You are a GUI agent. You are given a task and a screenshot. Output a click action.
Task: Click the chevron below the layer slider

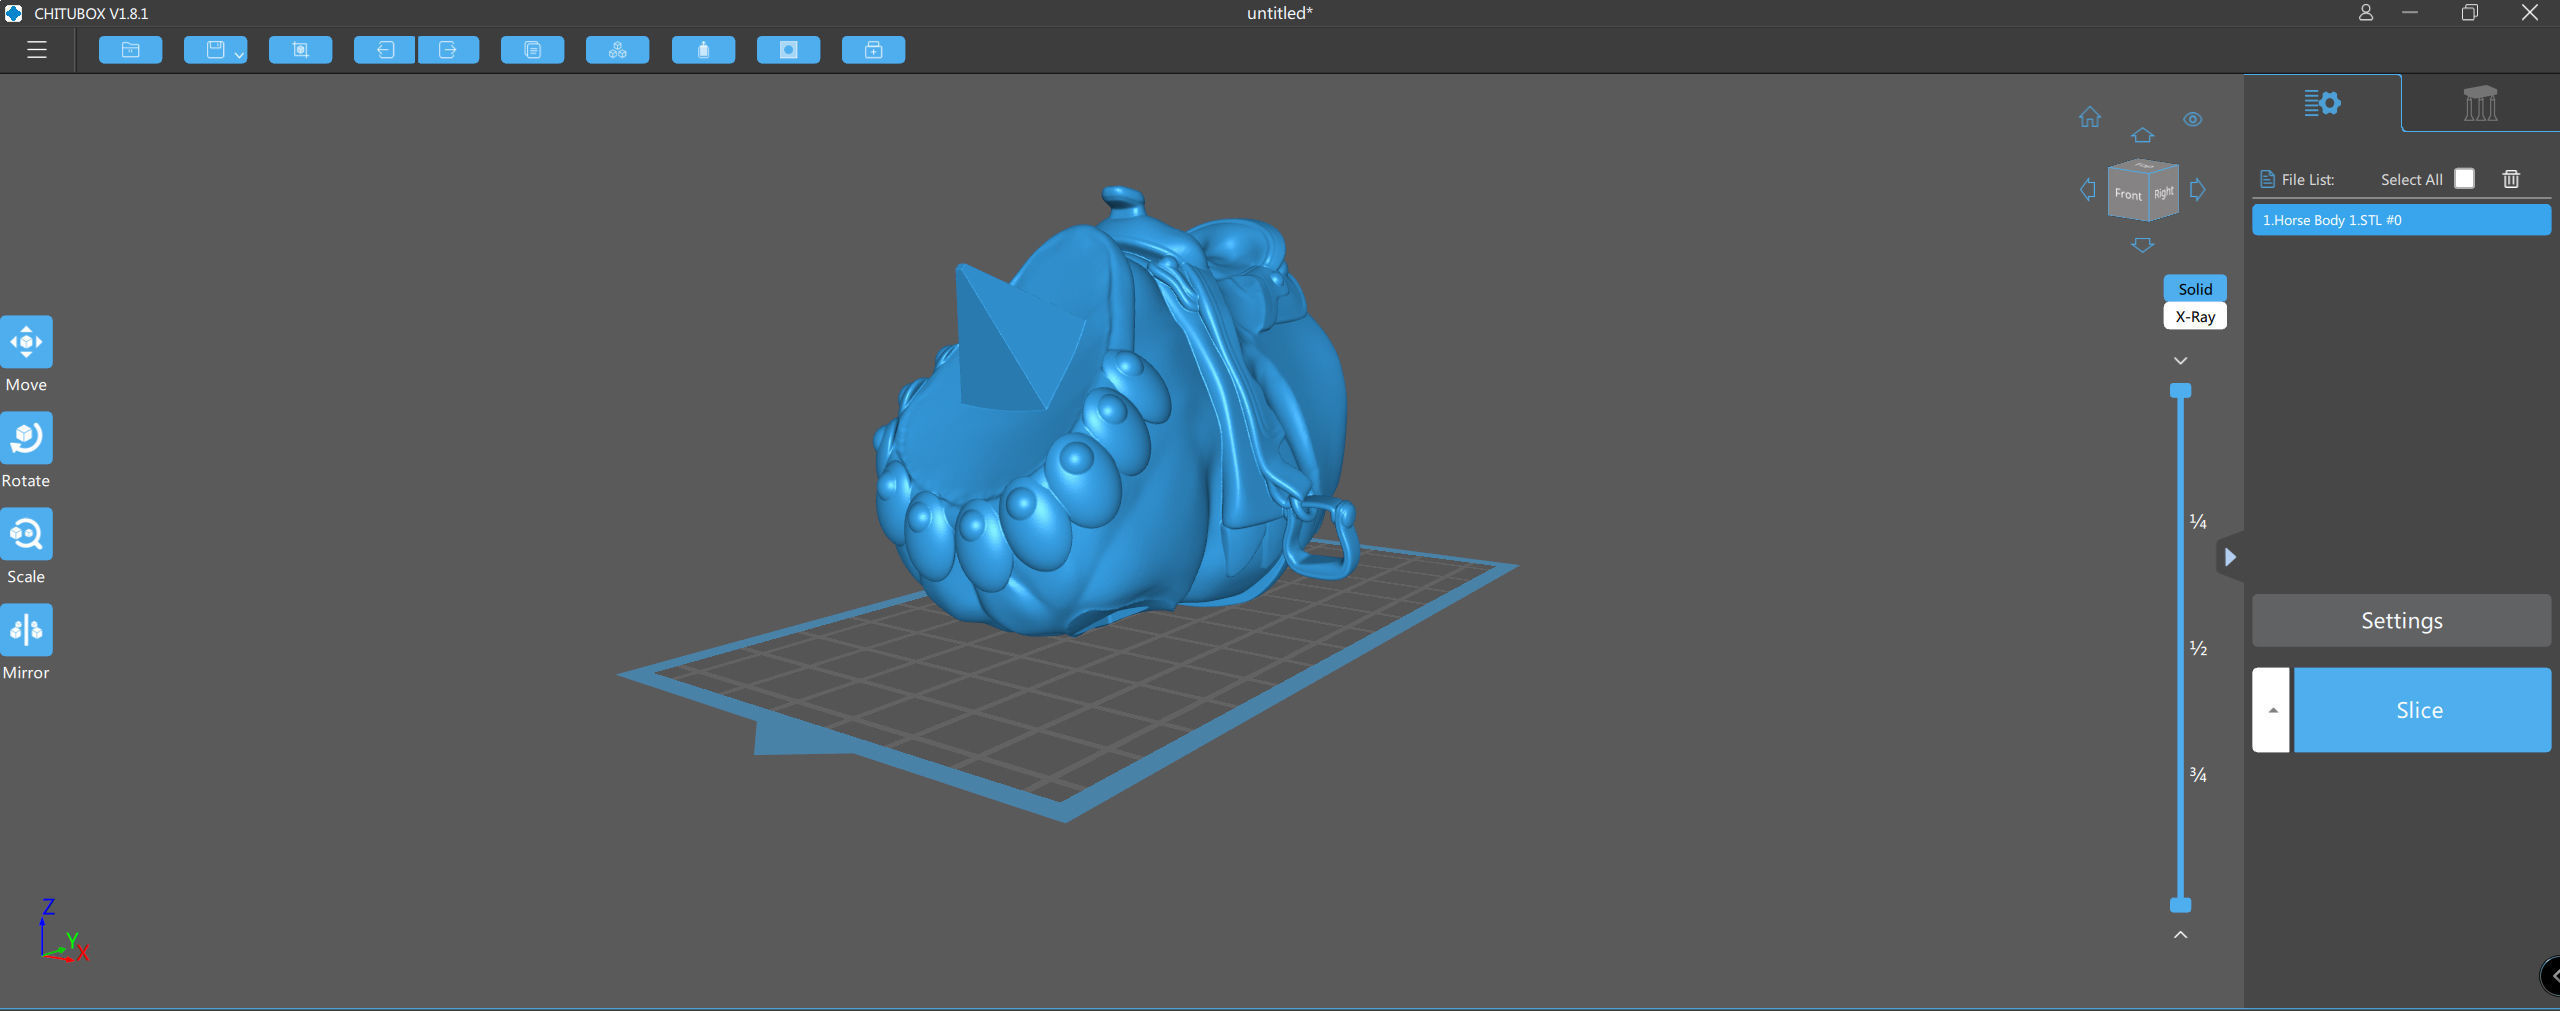pyautogui.click(x=2180, y=935)
